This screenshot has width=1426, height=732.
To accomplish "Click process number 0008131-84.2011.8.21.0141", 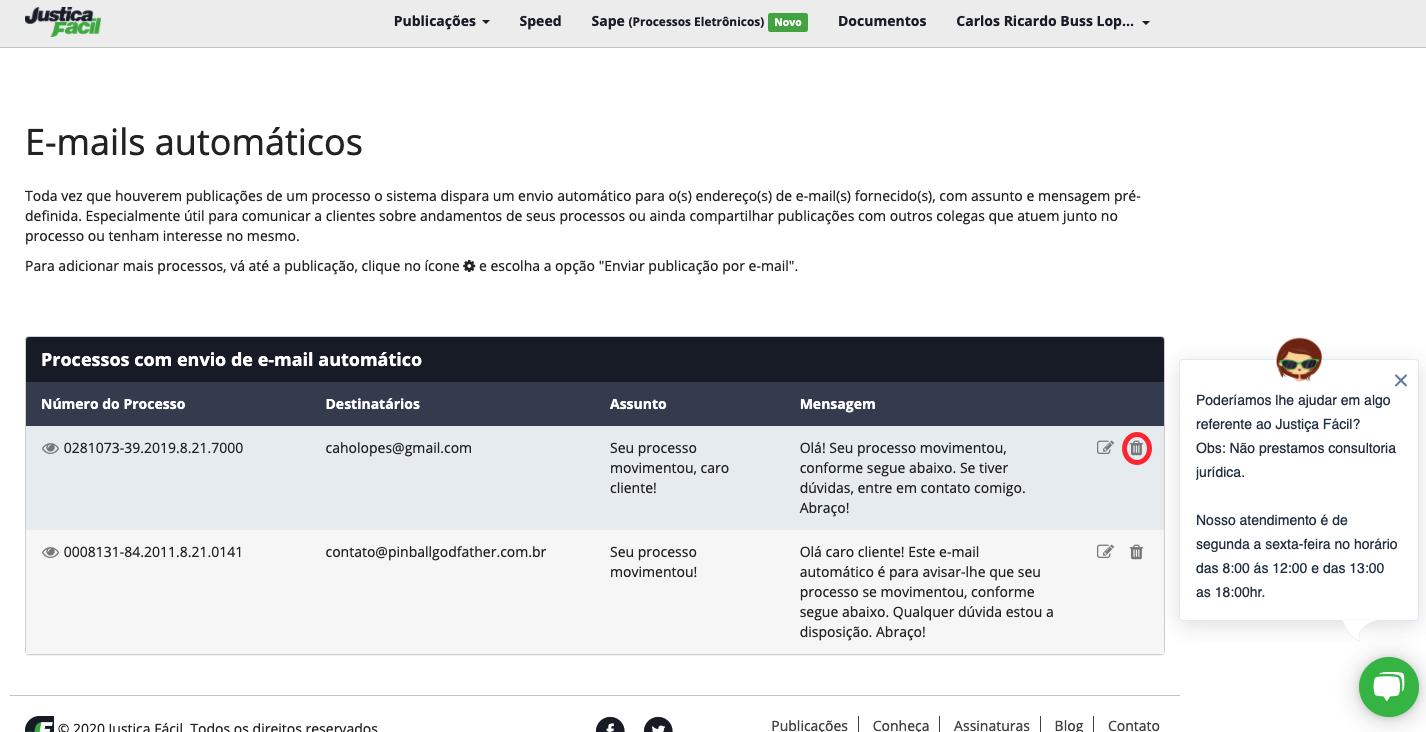I will point(153,552).
